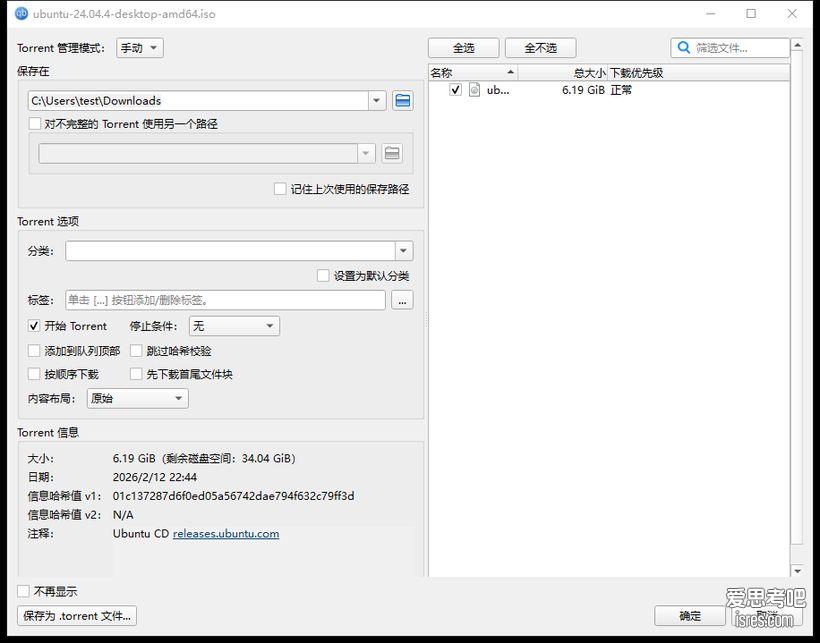Click the ISO file icon in file list
This screenshot has width=820, height=643.
474,90
